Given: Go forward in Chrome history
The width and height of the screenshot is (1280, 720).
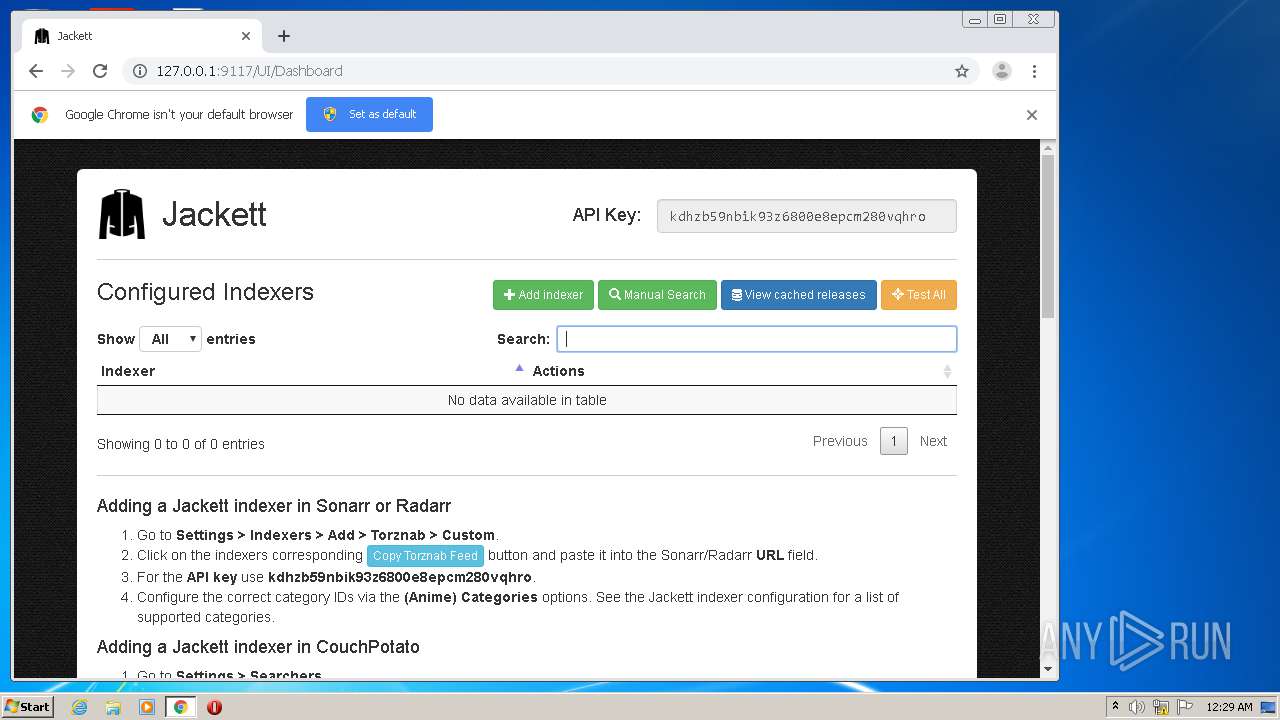Looking at the screenshot, I should tap(68, 71).
